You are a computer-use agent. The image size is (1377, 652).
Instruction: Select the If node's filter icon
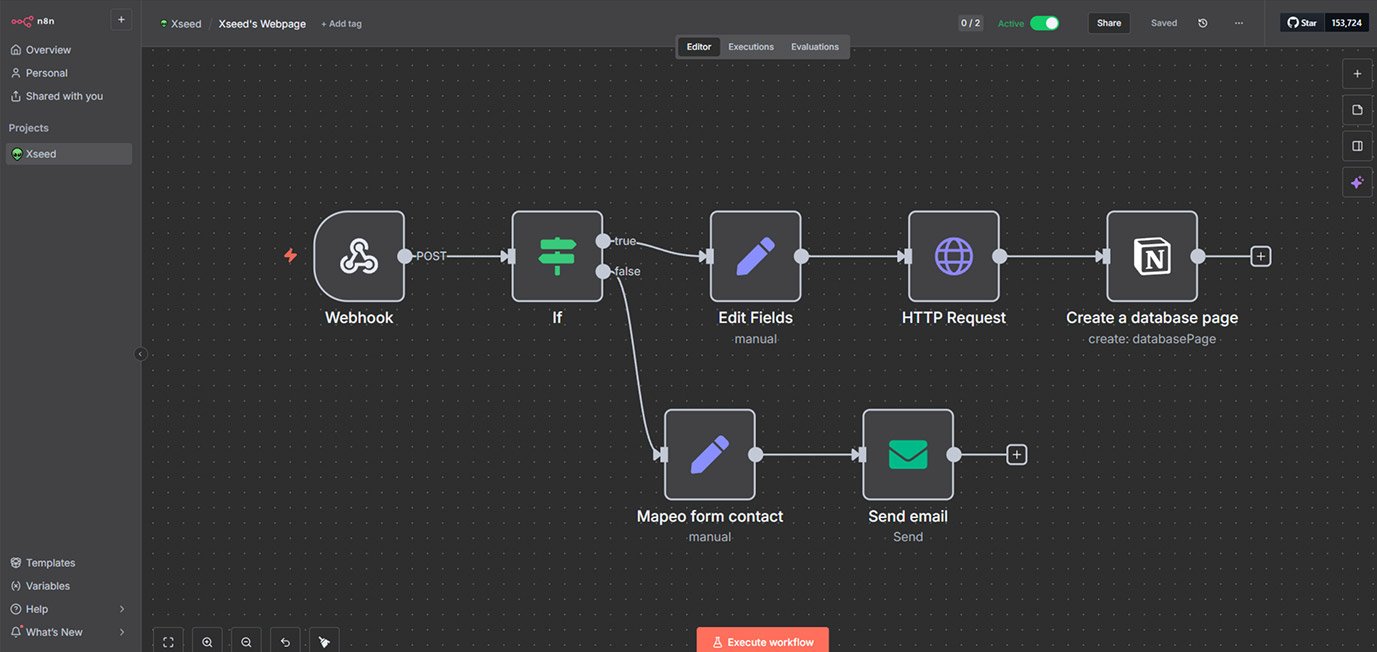coord(557,256)
